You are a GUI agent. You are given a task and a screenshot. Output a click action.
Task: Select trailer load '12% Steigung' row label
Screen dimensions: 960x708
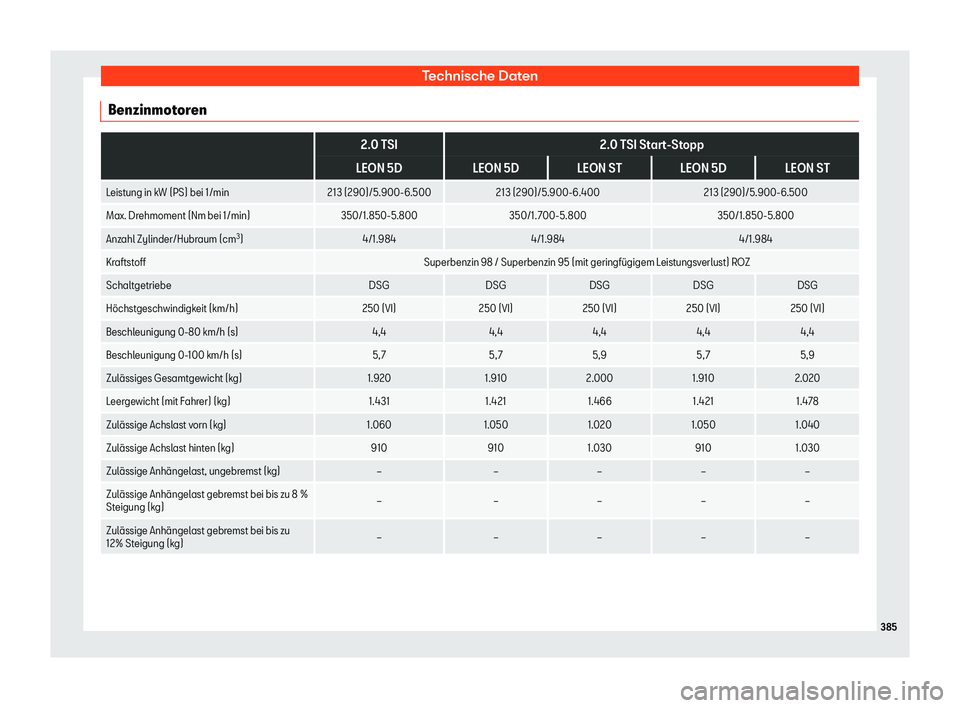click(198, 537)
